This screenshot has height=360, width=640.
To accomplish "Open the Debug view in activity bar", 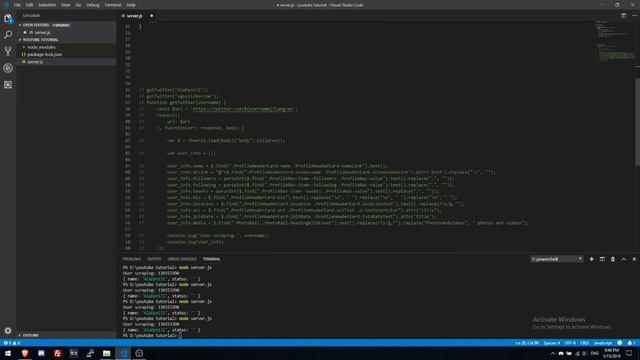I will [x=8, y=68].
